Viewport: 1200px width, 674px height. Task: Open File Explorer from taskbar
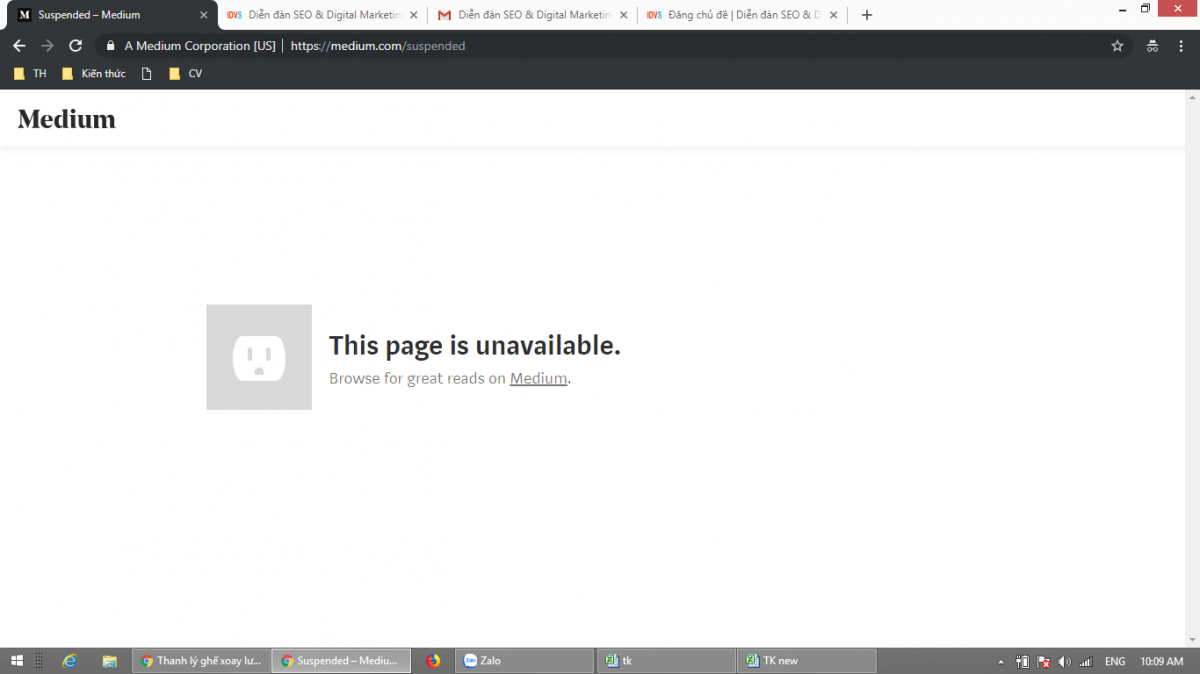click(110, 661)
